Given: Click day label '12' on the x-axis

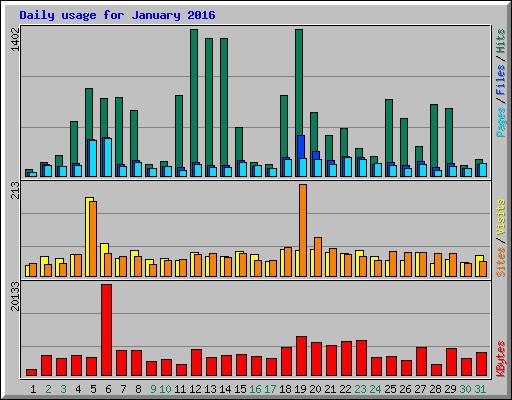Looking at the screenshot, I should (x=195, y=389).
